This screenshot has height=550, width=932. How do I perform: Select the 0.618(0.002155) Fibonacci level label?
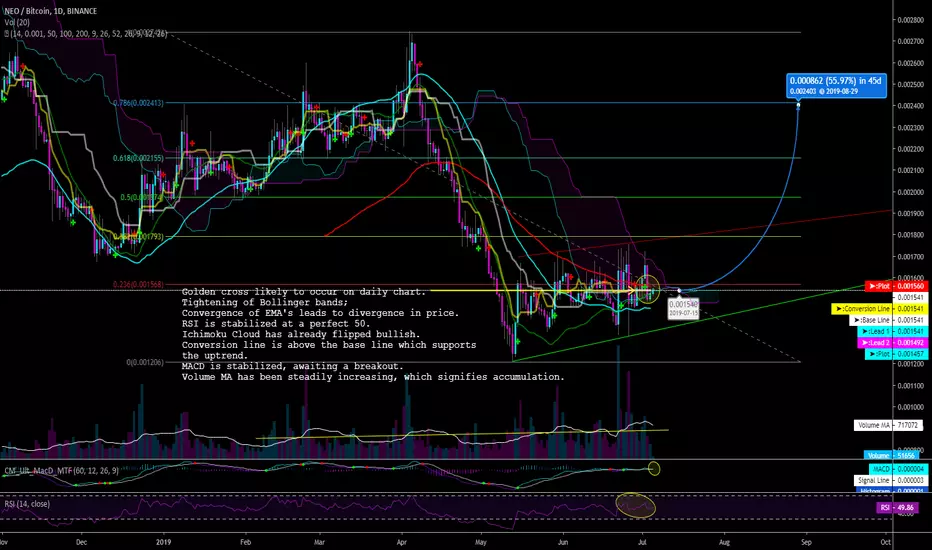tap(138, 158)
